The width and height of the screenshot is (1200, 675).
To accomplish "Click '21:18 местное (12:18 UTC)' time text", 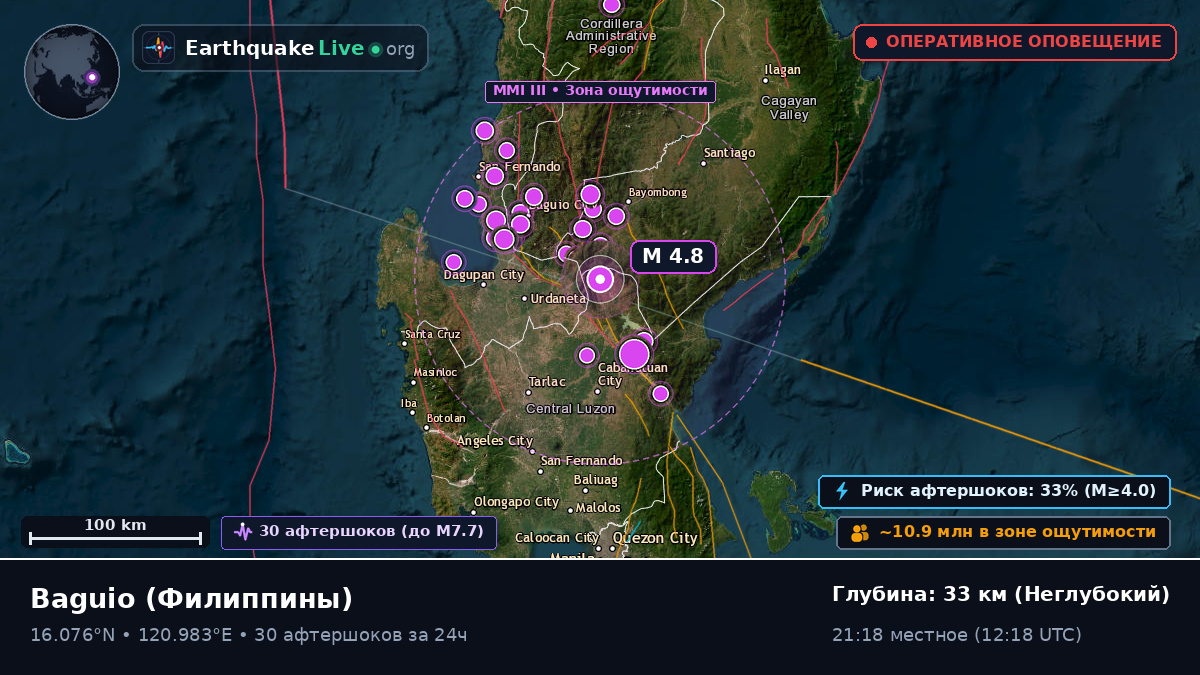I will point(957,635).
